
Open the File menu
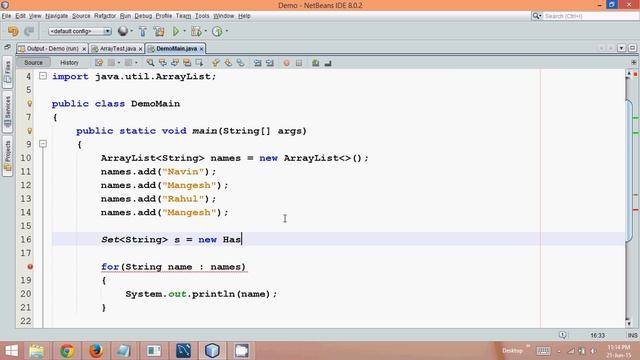point(6,16)
